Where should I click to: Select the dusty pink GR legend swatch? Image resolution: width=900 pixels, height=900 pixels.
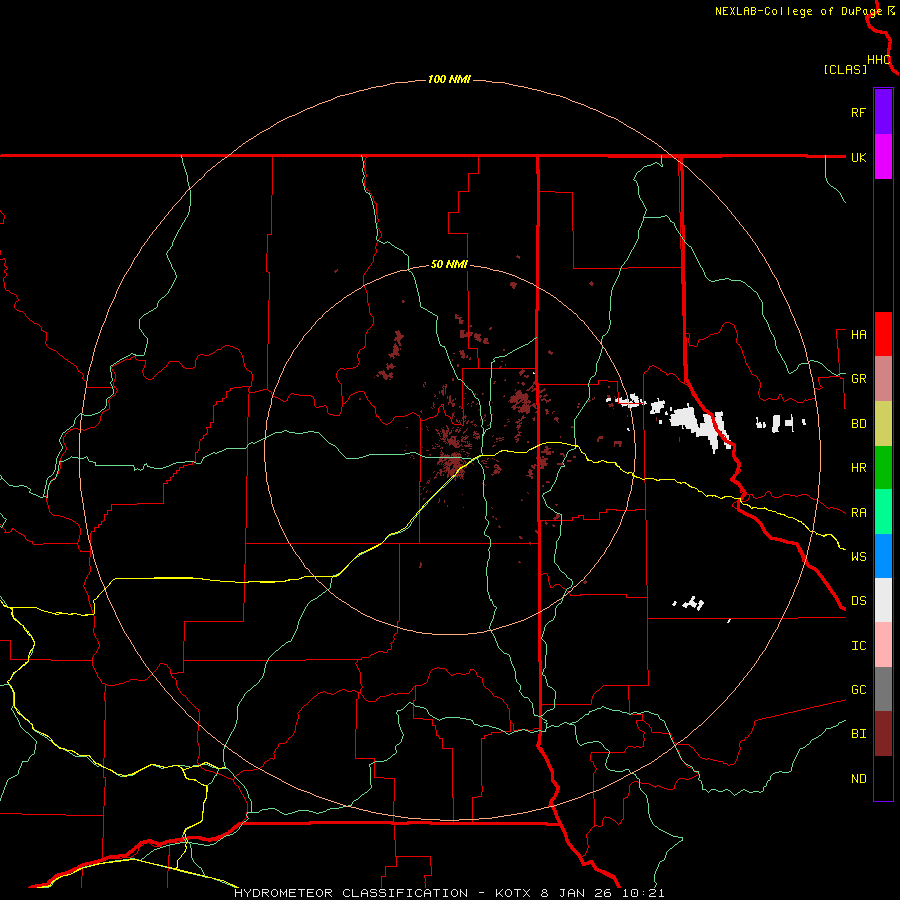pos(883,379)
